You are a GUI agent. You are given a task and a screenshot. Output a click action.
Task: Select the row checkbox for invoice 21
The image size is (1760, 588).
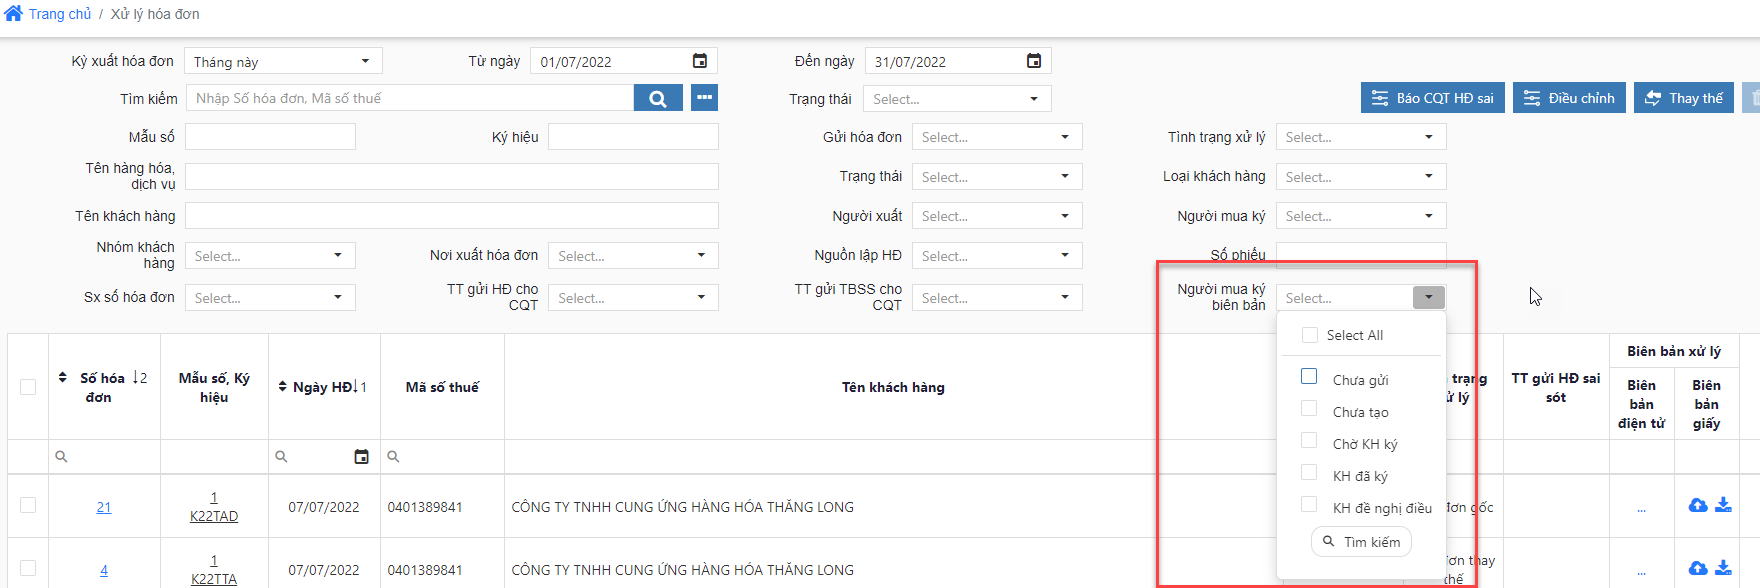click(x=28, y=505)
